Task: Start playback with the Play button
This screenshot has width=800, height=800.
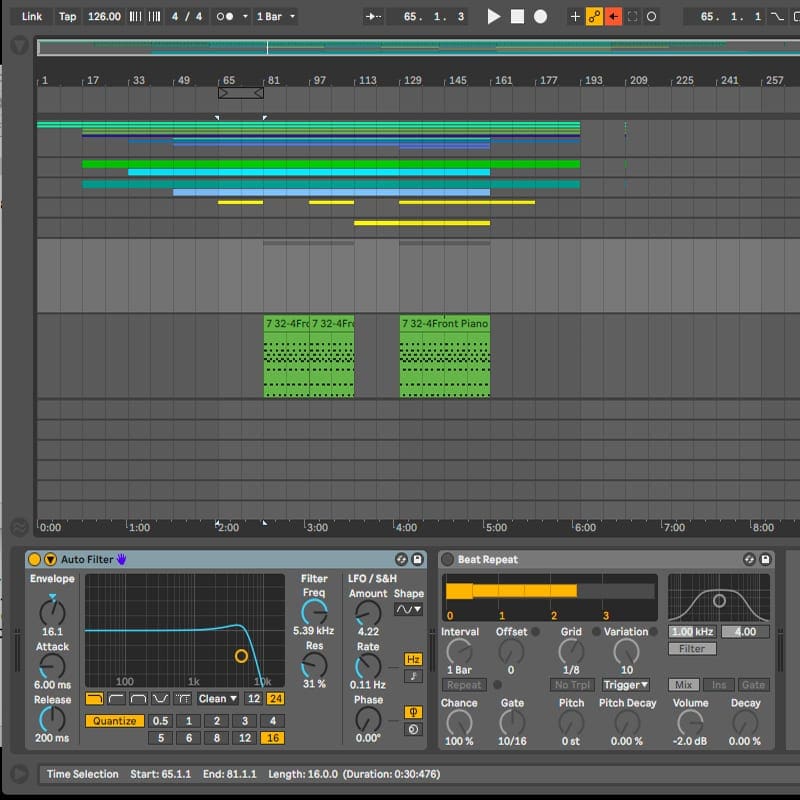Action: coord(493,17)
